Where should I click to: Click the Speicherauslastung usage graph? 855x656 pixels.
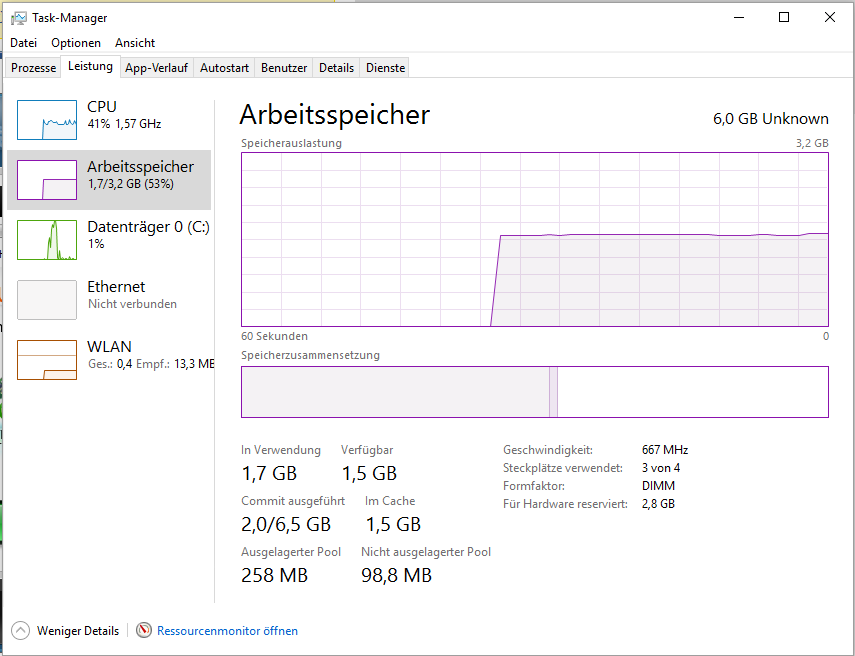tap(534, 239)
